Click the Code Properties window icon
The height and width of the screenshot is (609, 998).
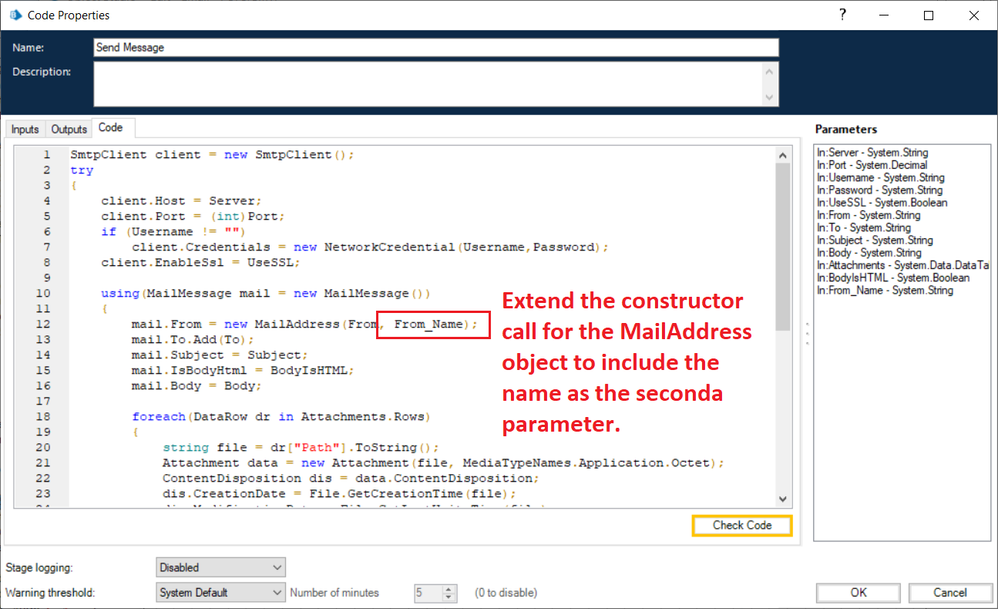click(15, 15)
